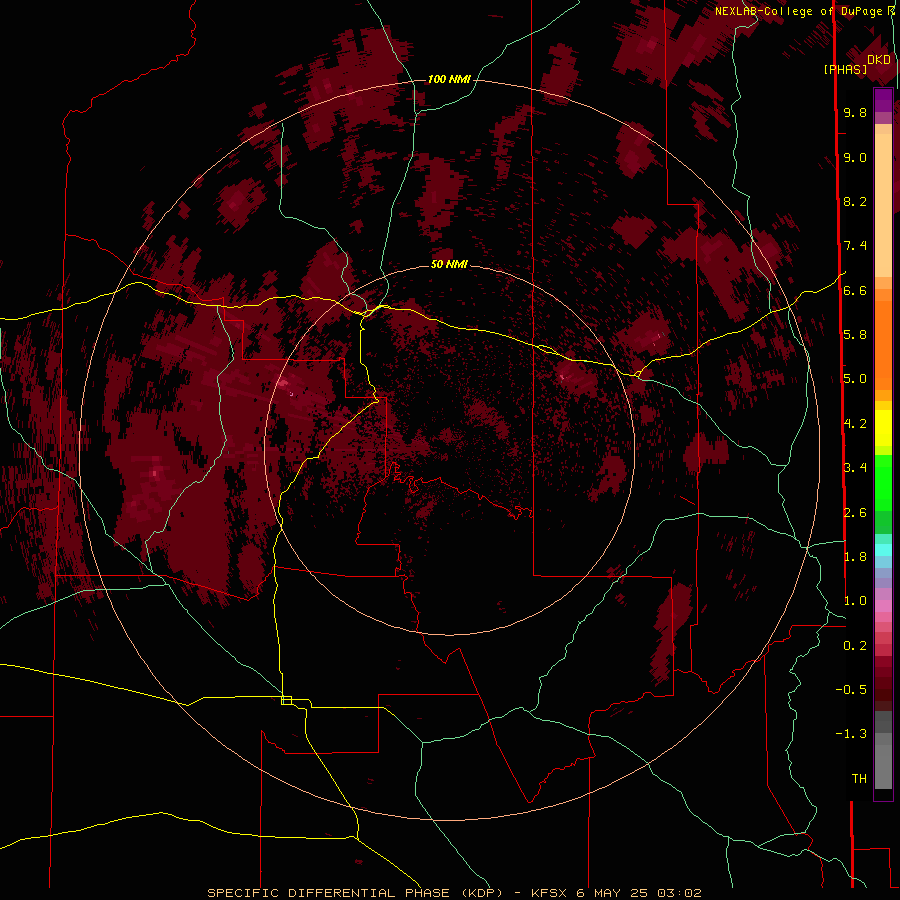
Task: Click the DKD label above the color scale
Action: (x=879, y=60)
